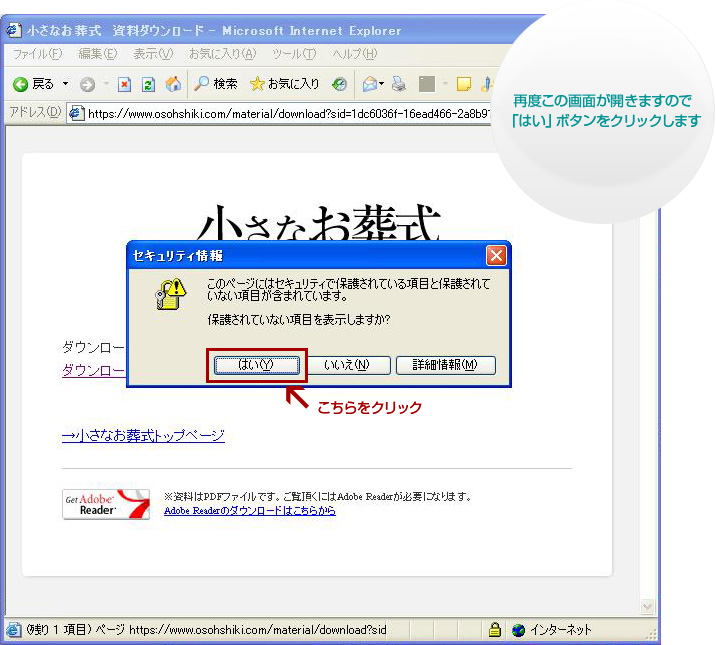
Task: Click the grey Forward arrow icon
Action: pos(87,84)
